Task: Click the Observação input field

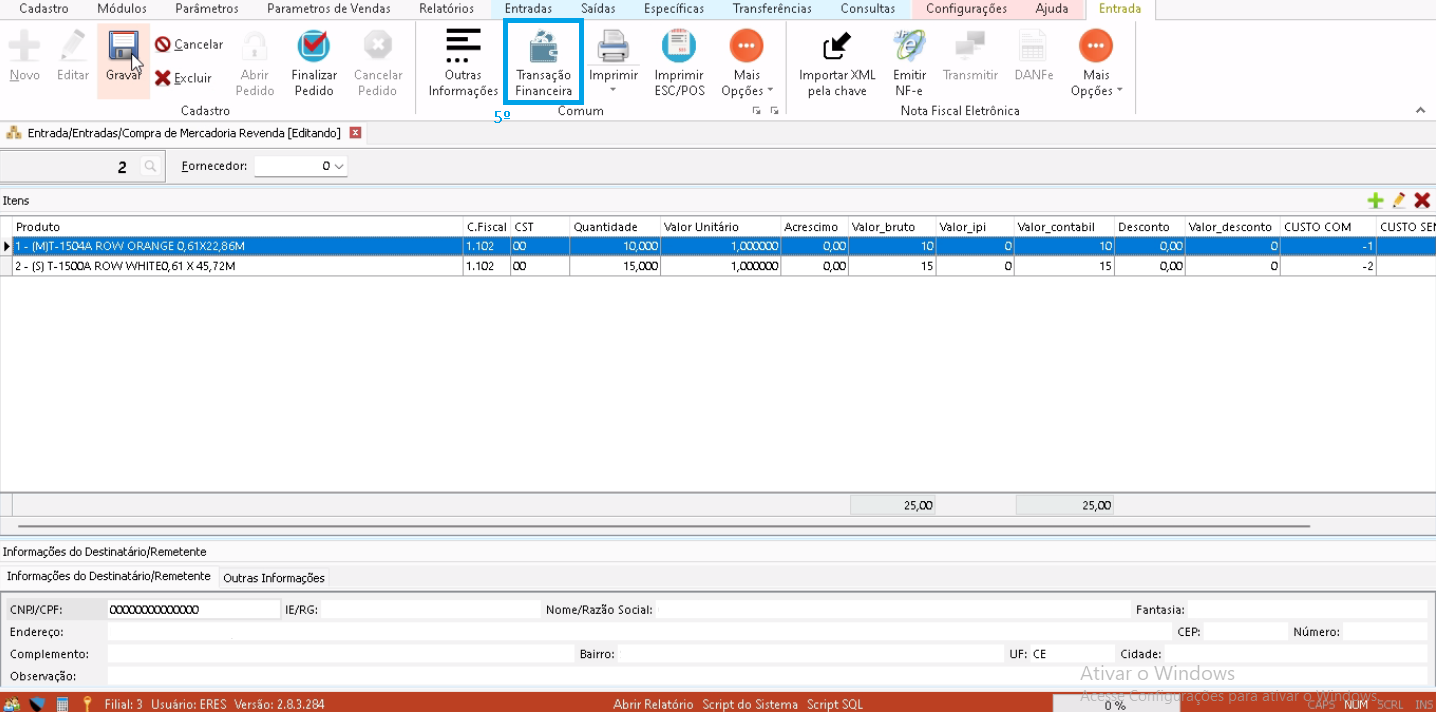Action: (767, 676)
